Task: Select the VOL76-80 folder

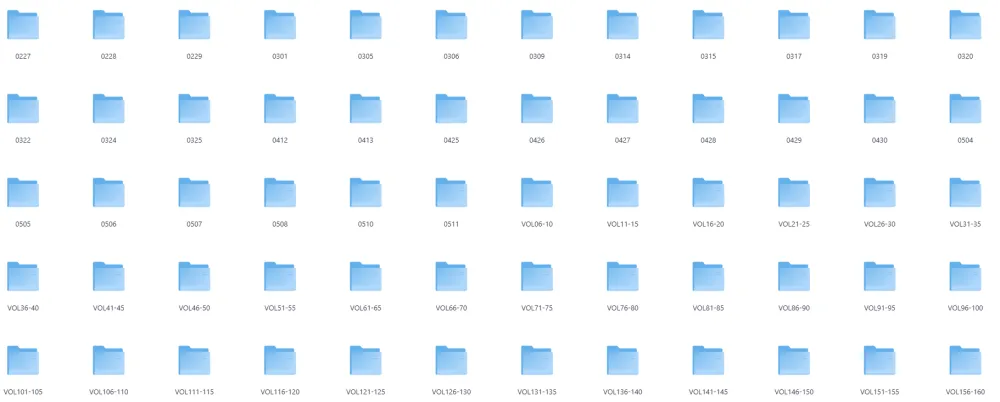Action: pos(623,277)
